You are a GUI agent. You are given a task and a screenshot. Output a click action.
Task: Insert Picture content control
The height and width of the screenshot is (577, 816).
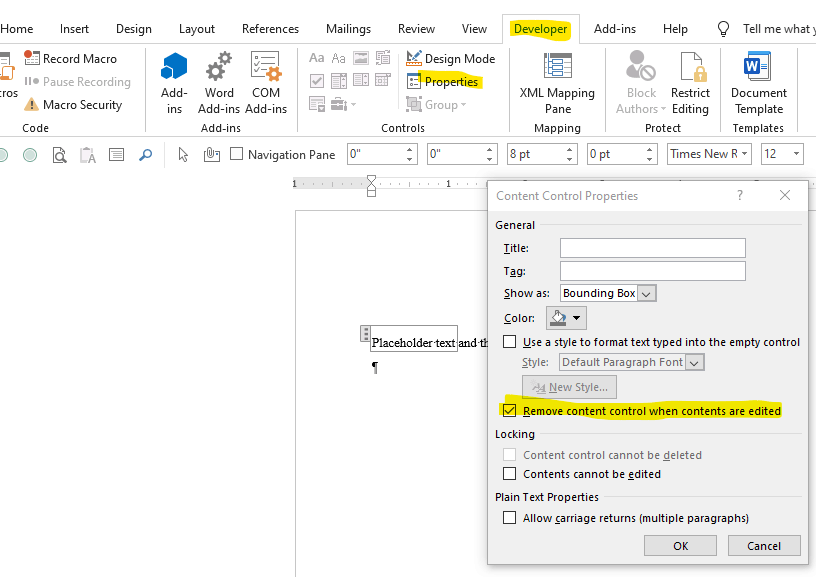(361, 58)
